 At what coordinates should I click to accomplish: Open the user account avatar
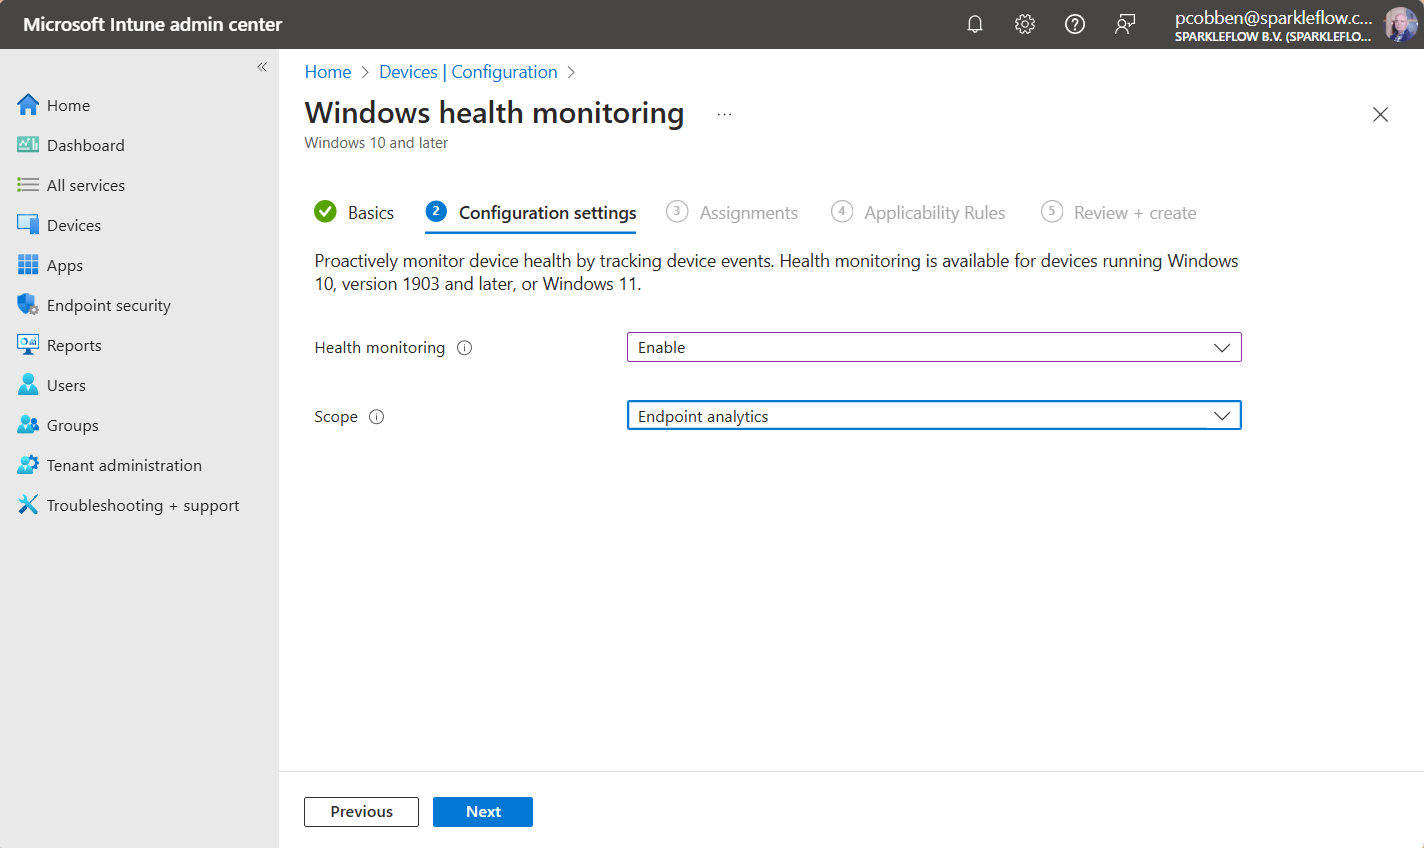coord(1400,24)
